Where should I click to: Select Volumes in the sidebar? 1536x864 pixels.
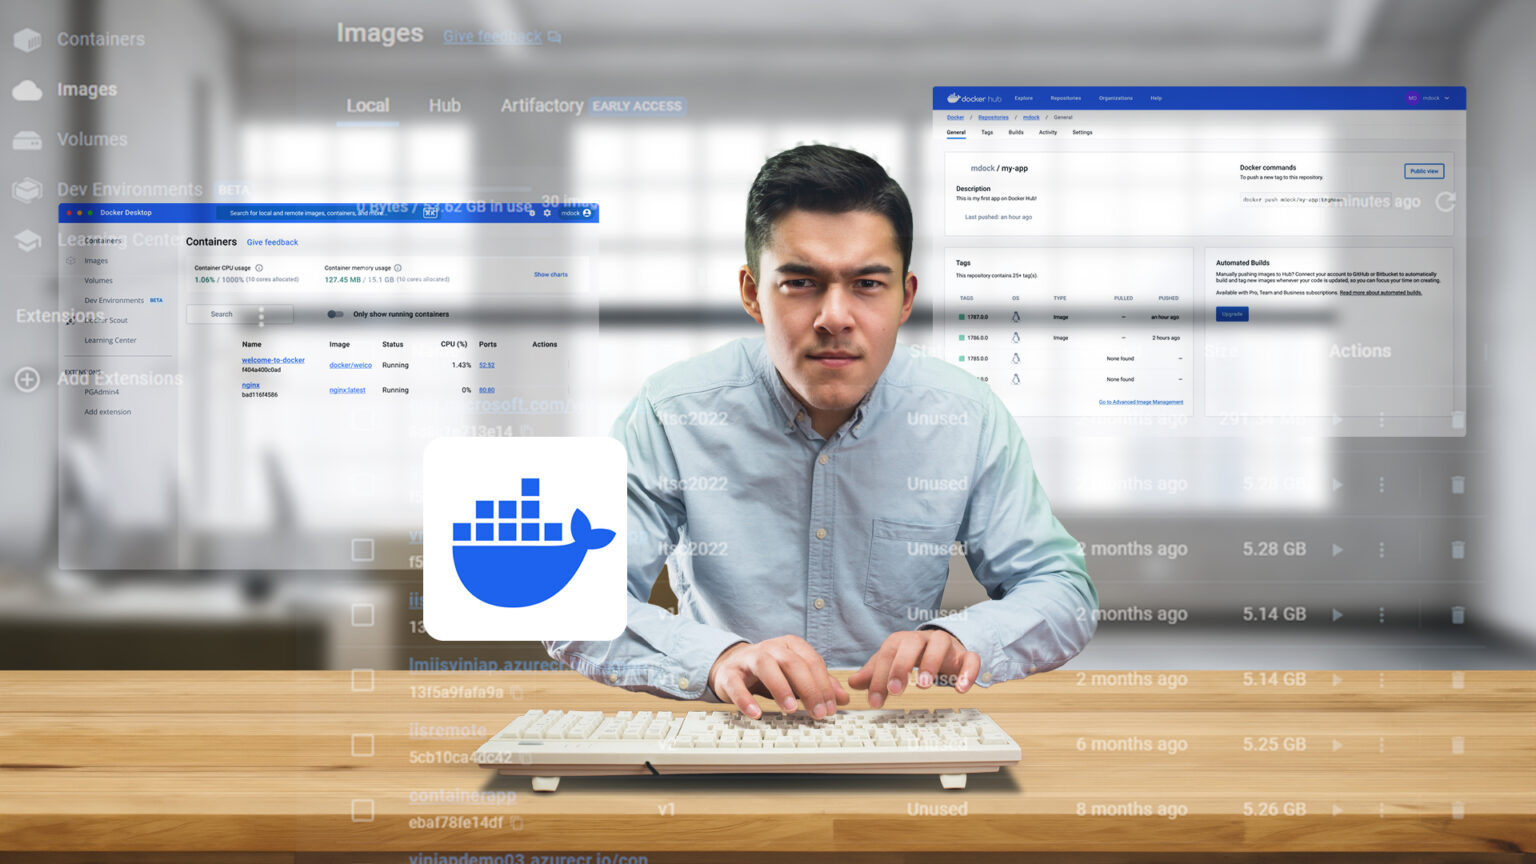pyautogui.click(x=99, y=280)
